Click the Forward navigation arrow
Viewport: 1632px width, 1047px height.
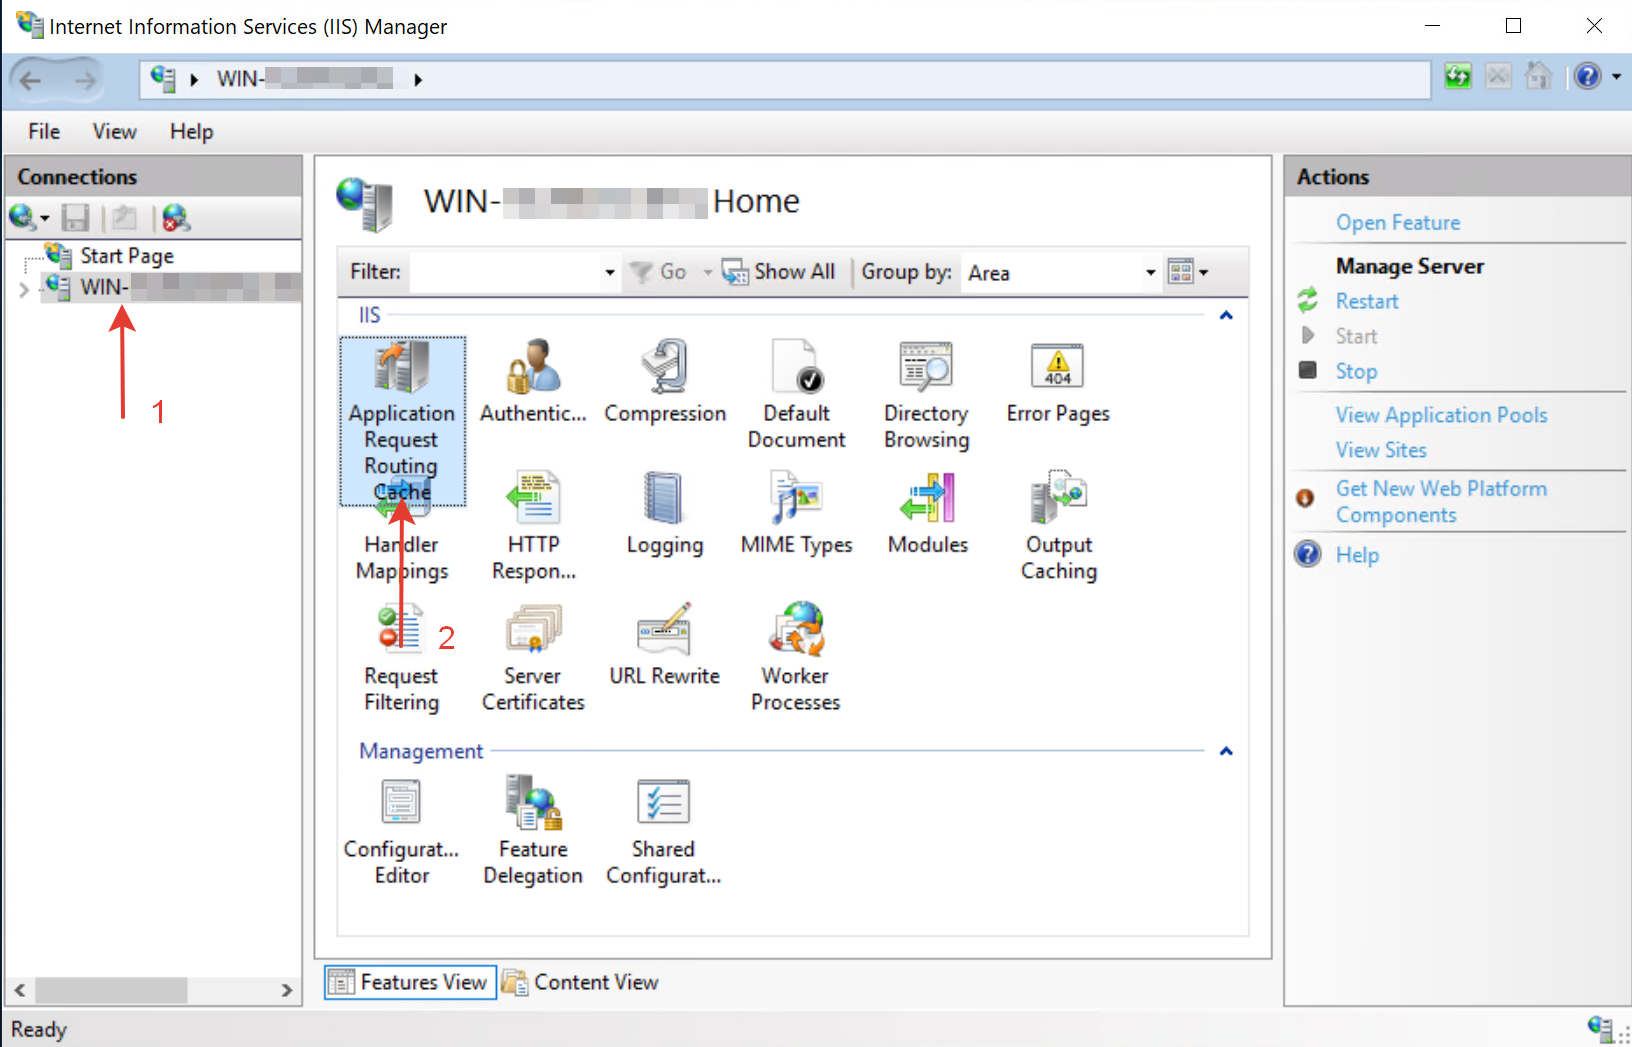pyautogui.click(x=86, y=79)
